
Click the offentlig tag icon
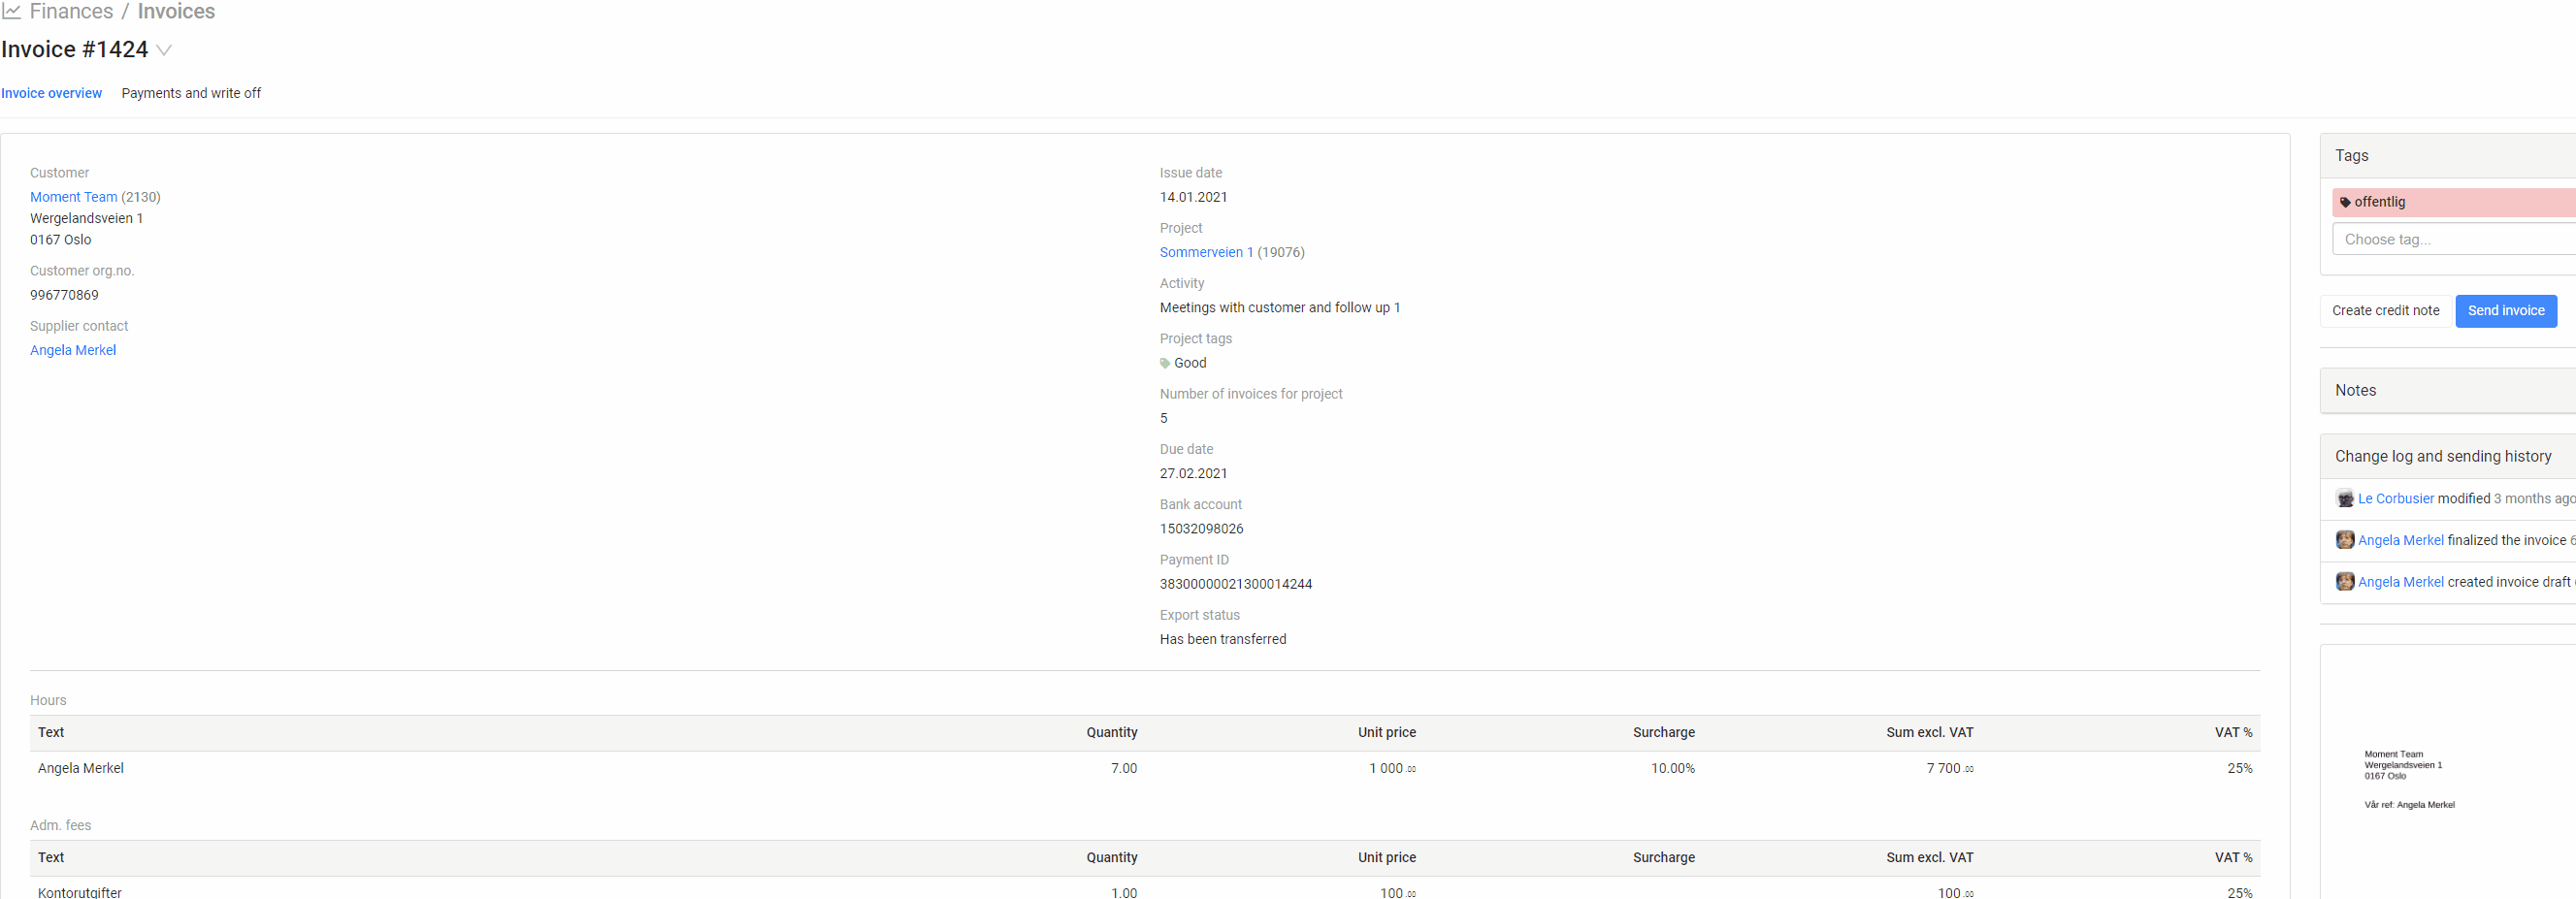click(x=2345, y=202)
